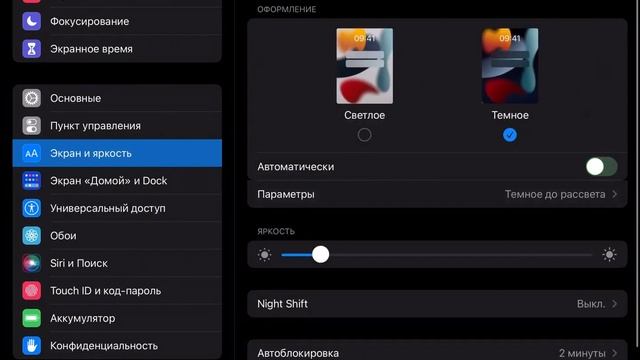The image size is (640, 360).
Task: Open Night Shift settings chevron
Action: tap(615, 304)
